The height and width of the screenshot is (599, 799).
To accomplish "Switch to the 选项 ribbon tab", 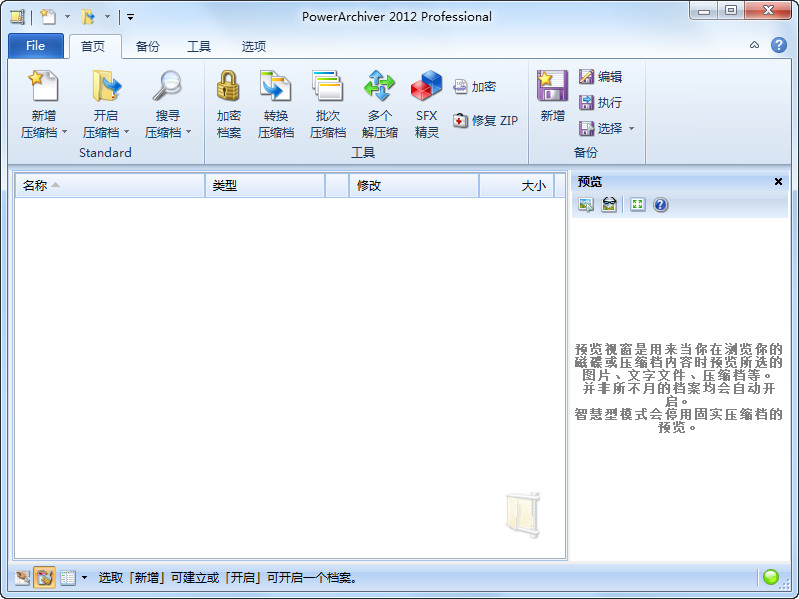I will coord(253,46).
